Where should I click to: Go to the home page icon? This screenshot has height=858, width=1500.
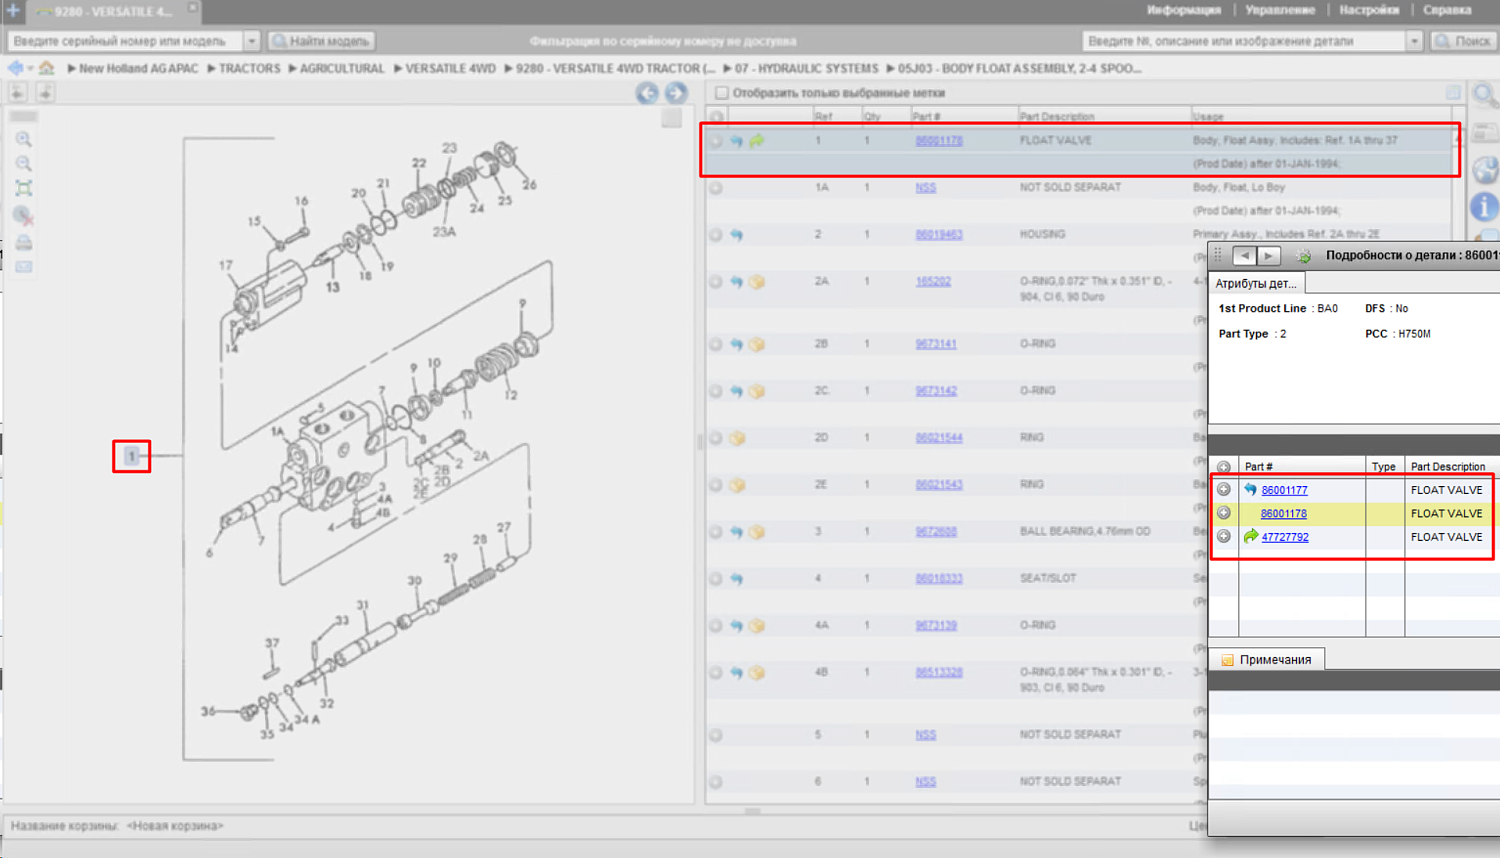(x=46, y=68)
